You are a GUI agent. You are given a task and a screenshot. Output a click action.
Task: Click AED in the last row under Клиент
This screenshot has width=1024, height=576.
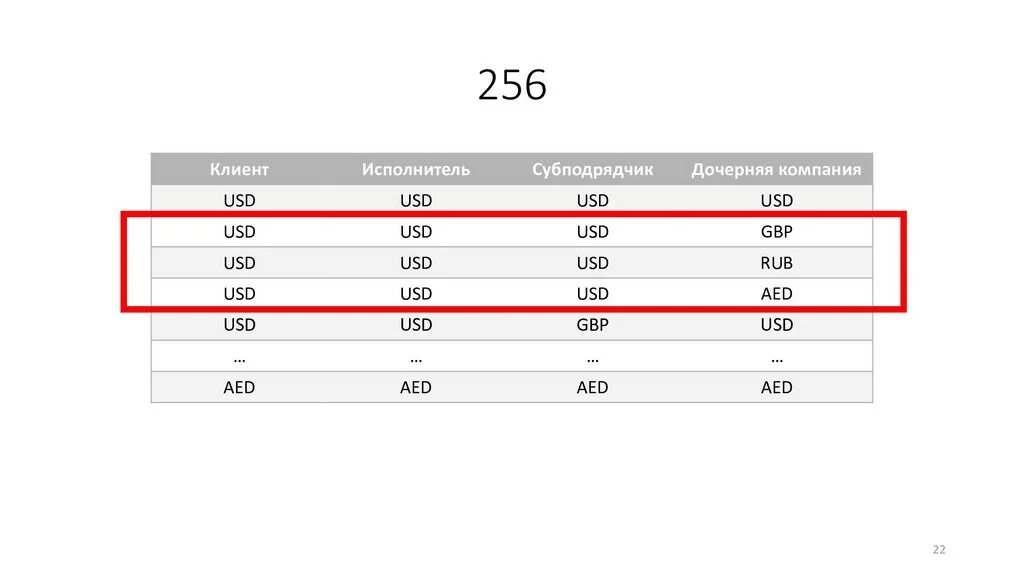tap(239, 387)
